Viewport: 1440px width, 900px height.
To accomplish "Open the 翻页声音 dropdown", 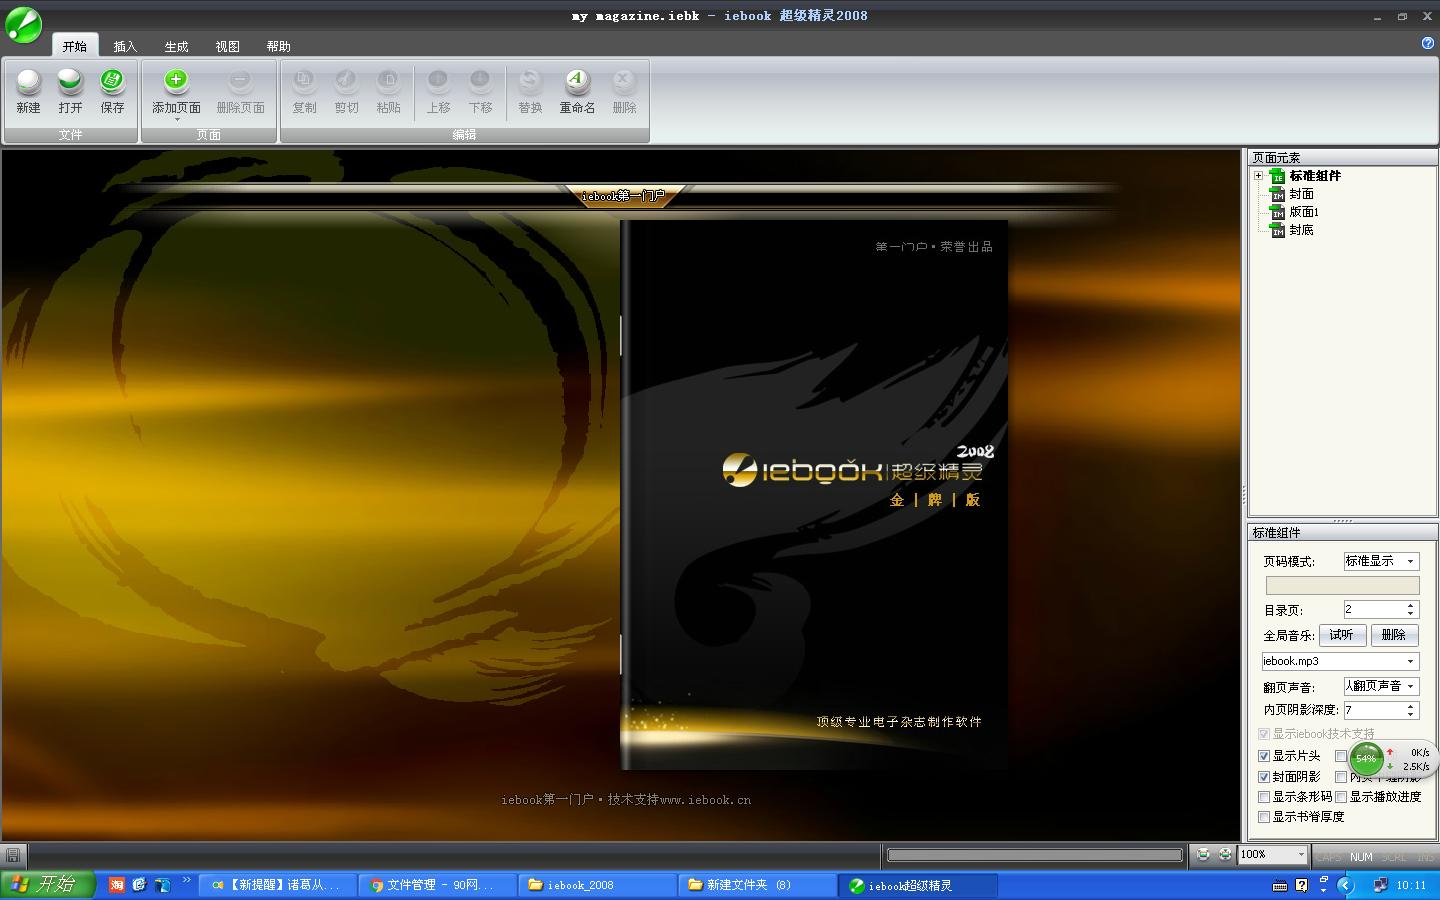I will click(x=1410, y=686).
